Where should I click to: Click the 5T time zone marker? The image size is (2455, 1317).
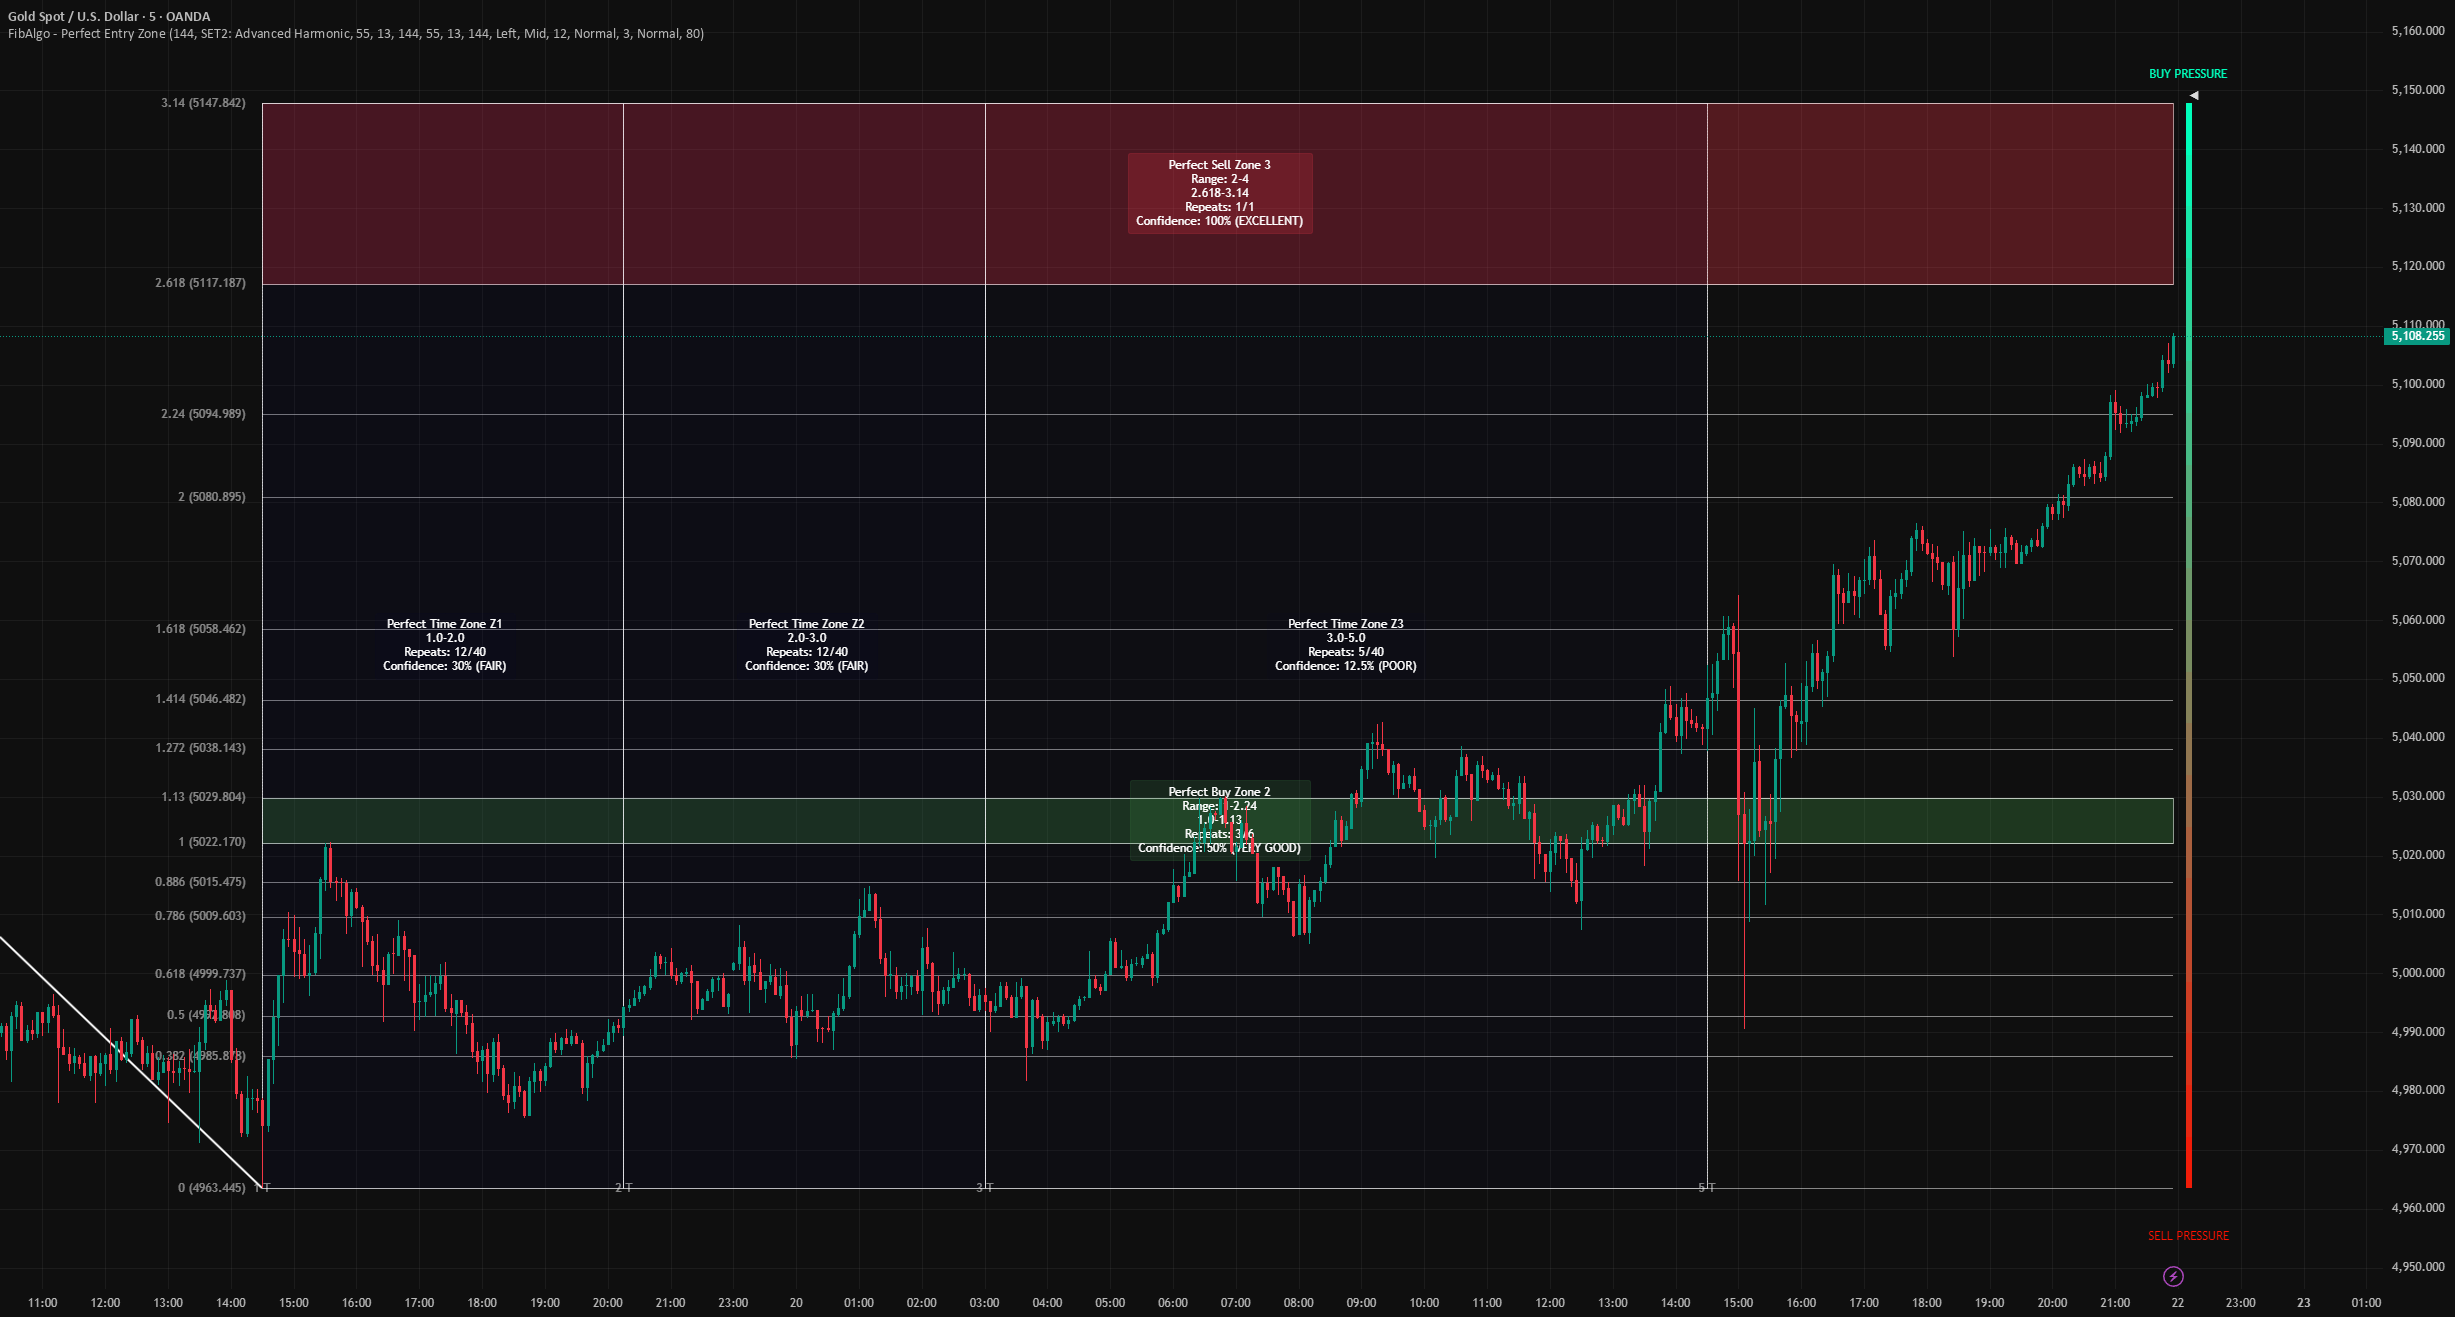pos(1707,1188)
